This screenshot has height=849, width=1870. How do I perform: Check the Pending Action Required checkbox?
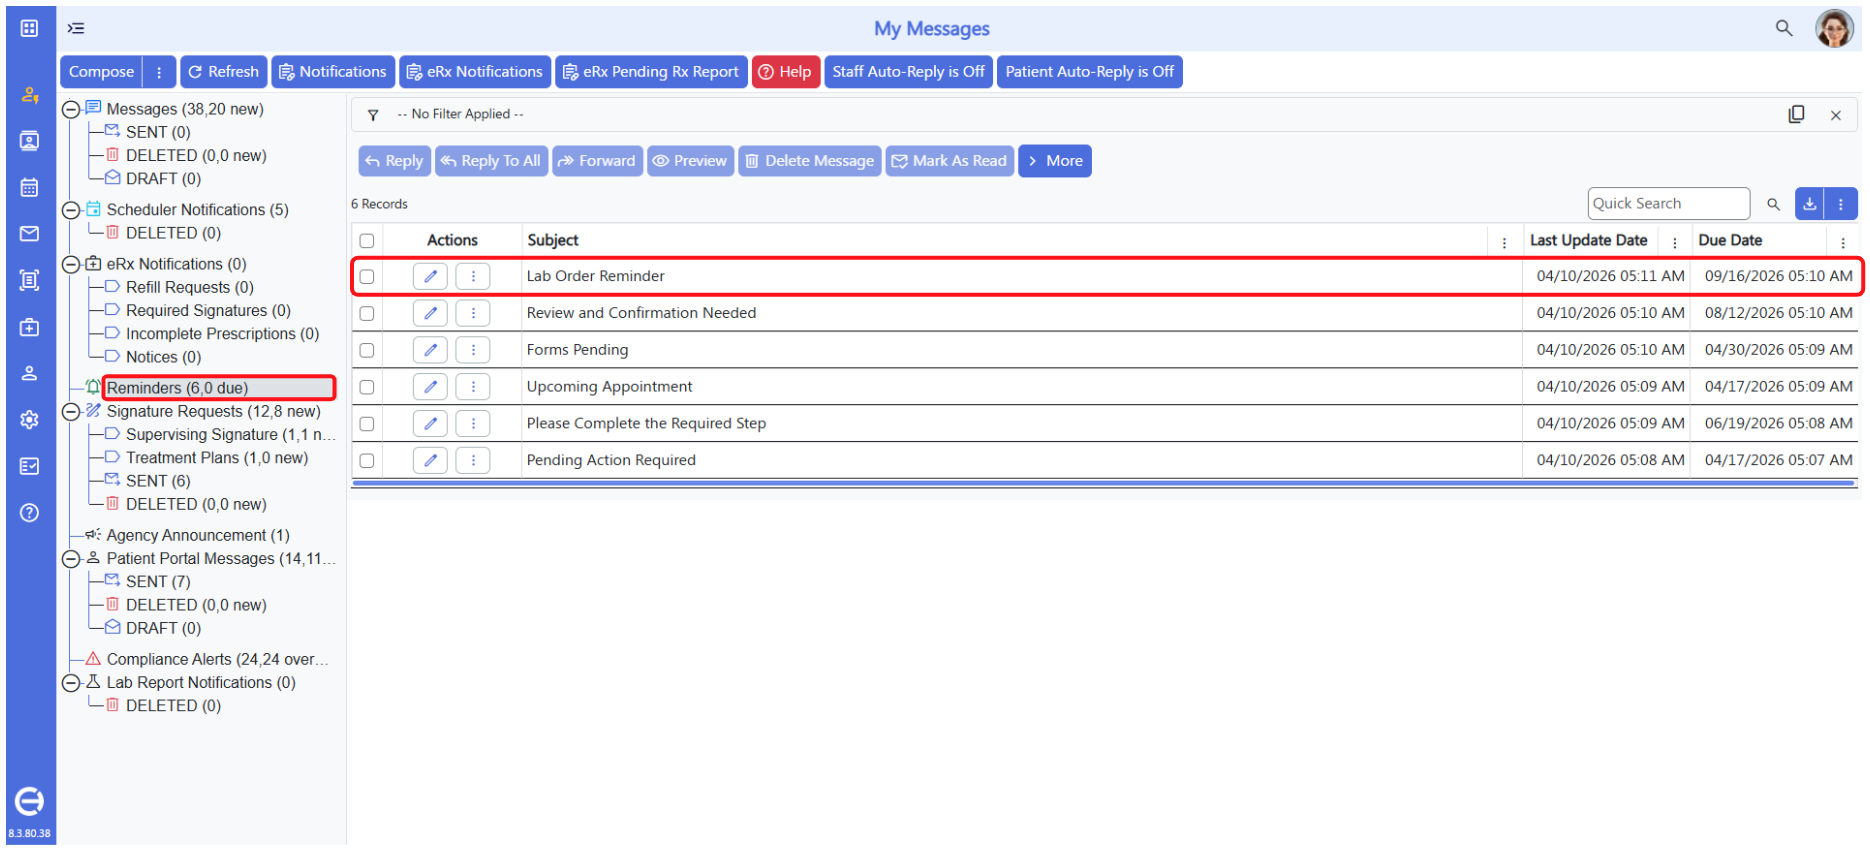(x=367, y=461)
